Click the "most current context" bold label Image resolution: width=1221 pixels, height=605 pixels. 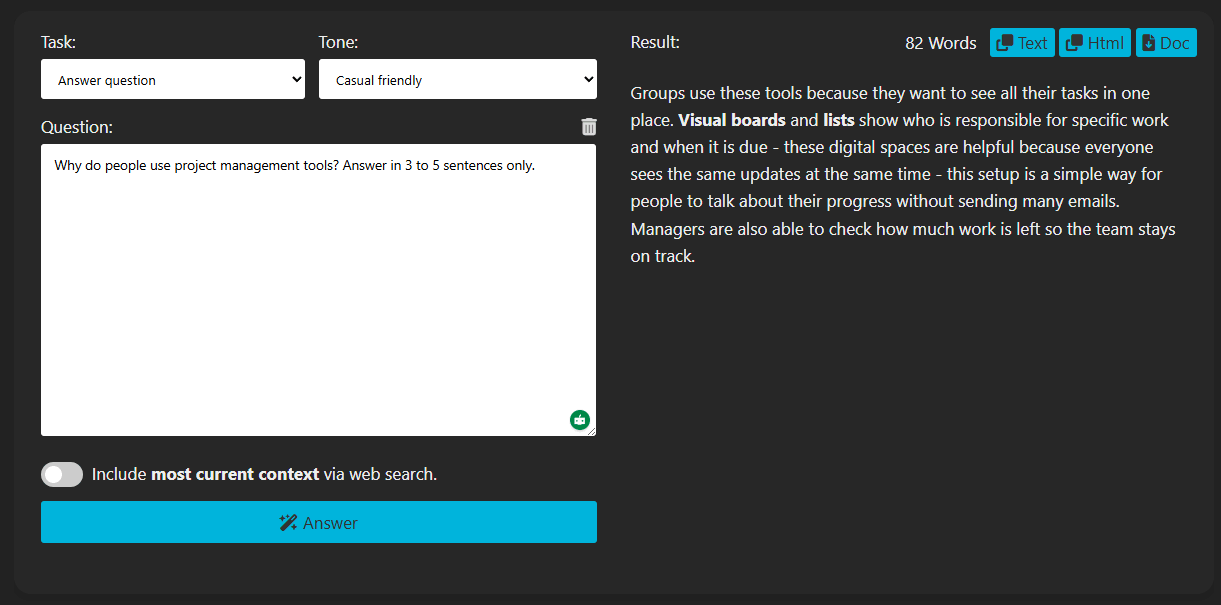point(235,474)
